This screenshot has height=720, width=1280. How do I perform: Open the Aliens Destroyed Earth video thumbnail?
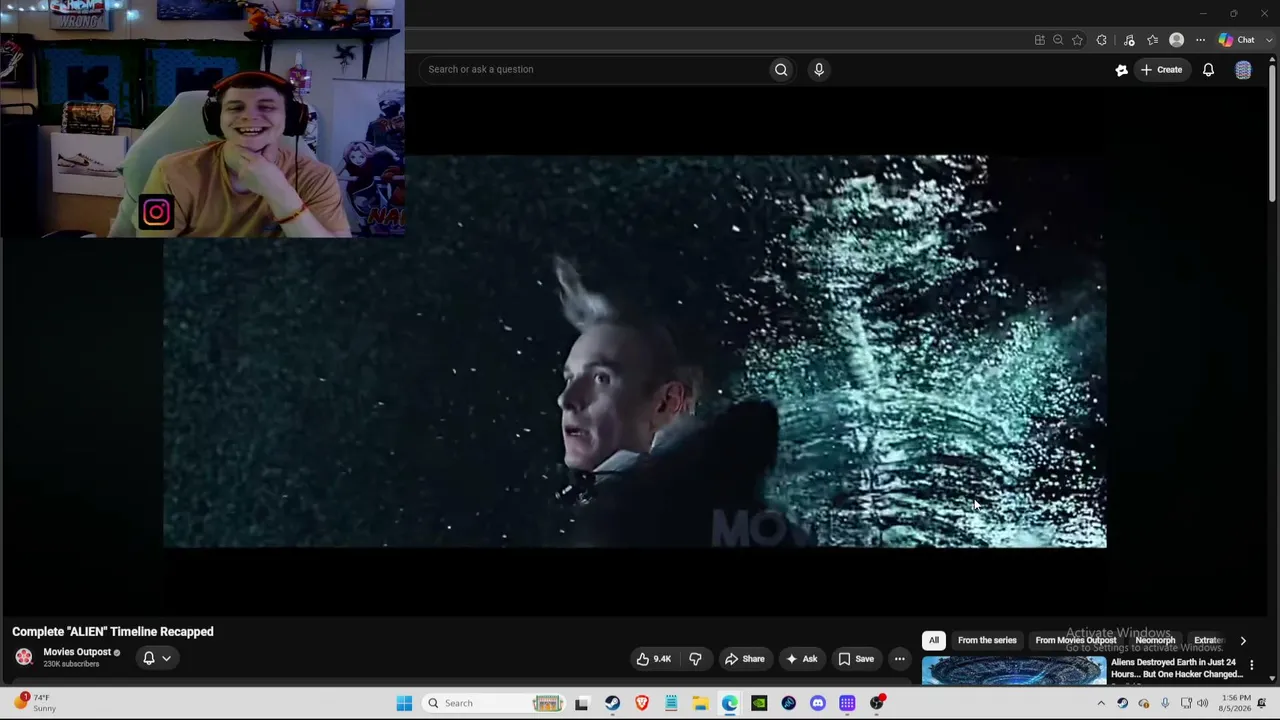tap(1013, 669)
